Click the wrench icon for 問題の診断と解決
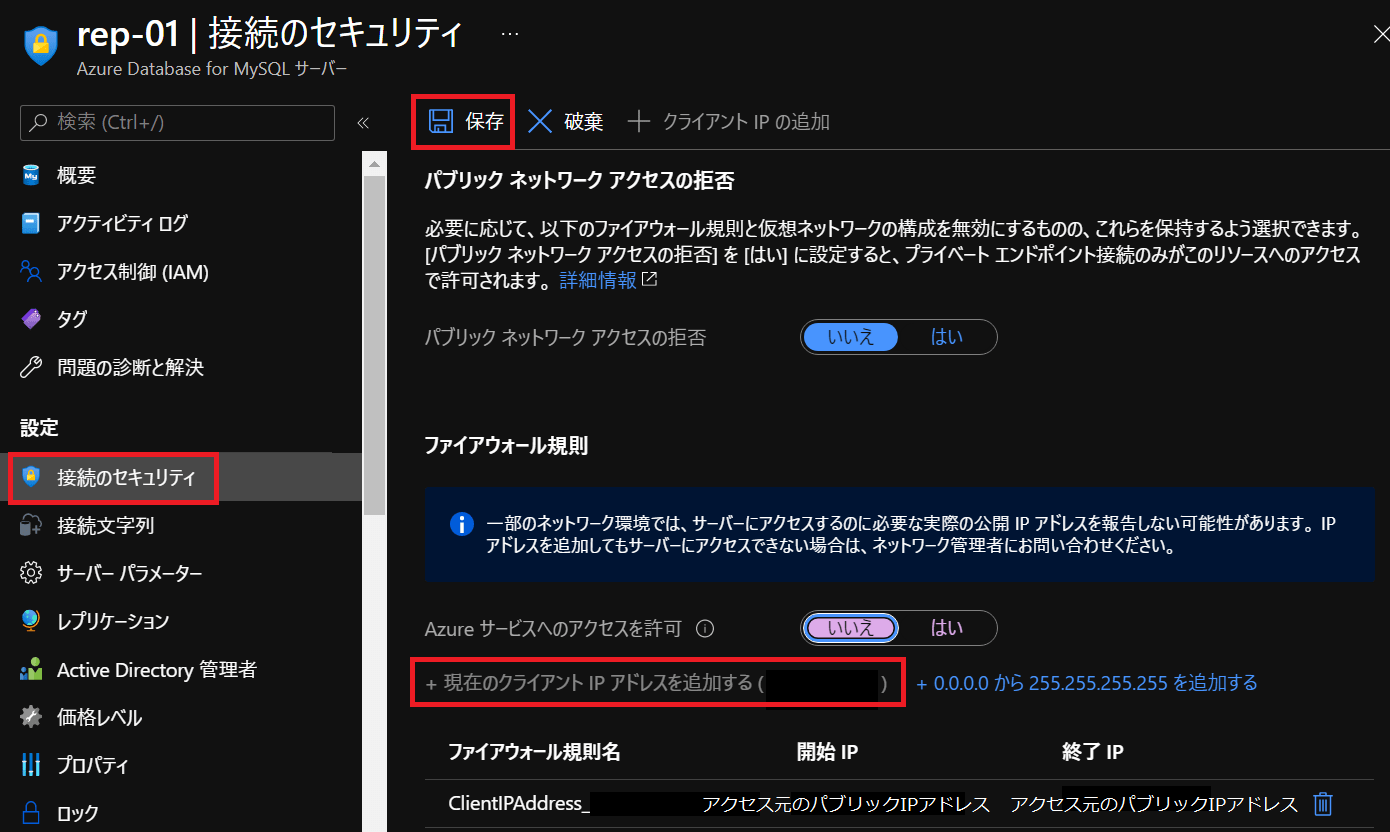Viewport: 1390px width, 832px height. [31, 367]
